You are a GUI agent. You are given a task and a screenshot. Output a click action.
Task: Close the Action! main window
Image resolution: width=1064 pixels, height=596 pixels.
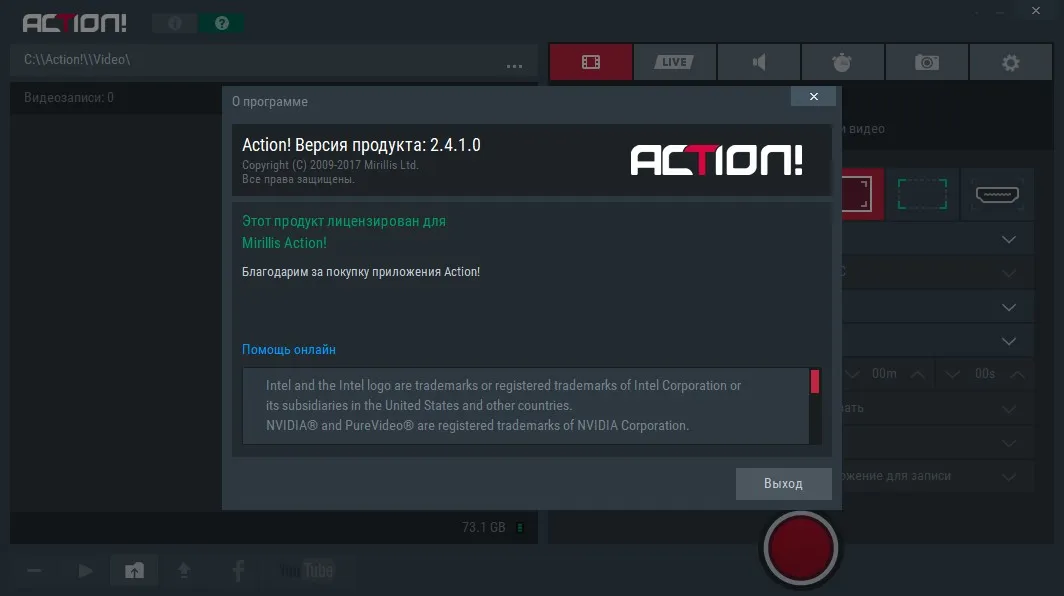[x=1036, y=10]
